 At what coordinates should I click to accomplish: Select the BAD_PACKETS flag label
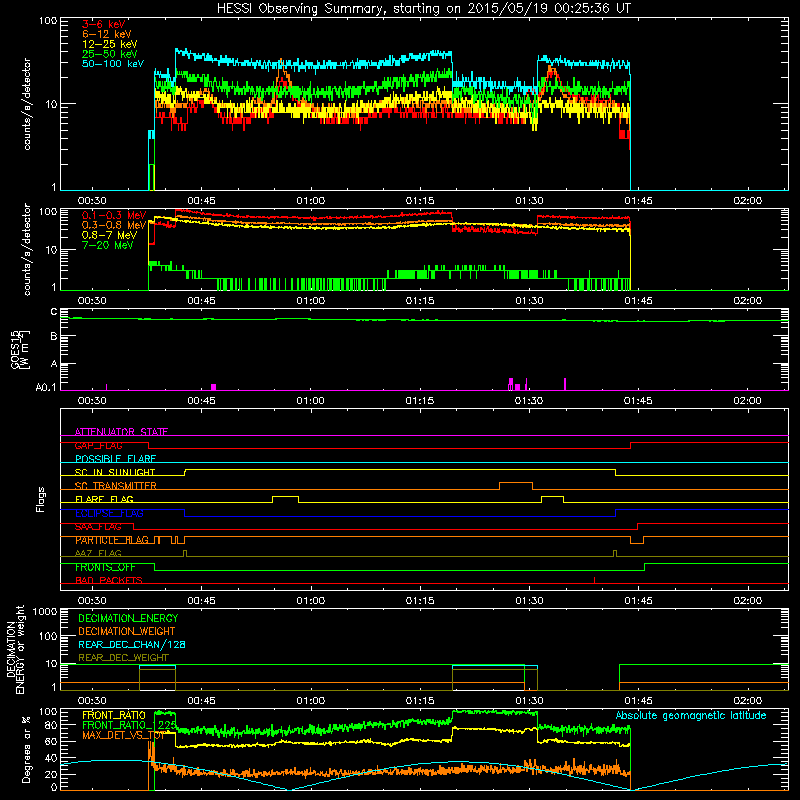(x=109, y=581)
